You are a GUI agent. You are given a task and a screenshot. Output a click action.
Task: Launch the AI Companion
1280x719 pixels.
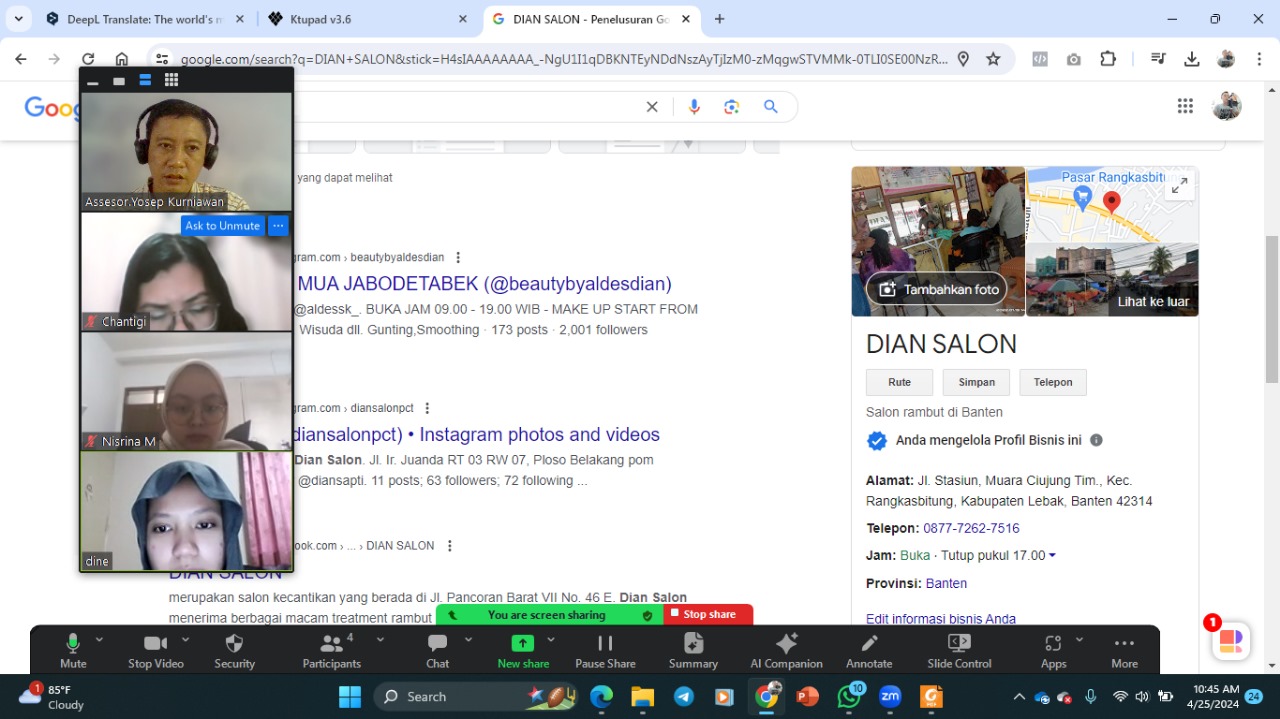(786, 650)
